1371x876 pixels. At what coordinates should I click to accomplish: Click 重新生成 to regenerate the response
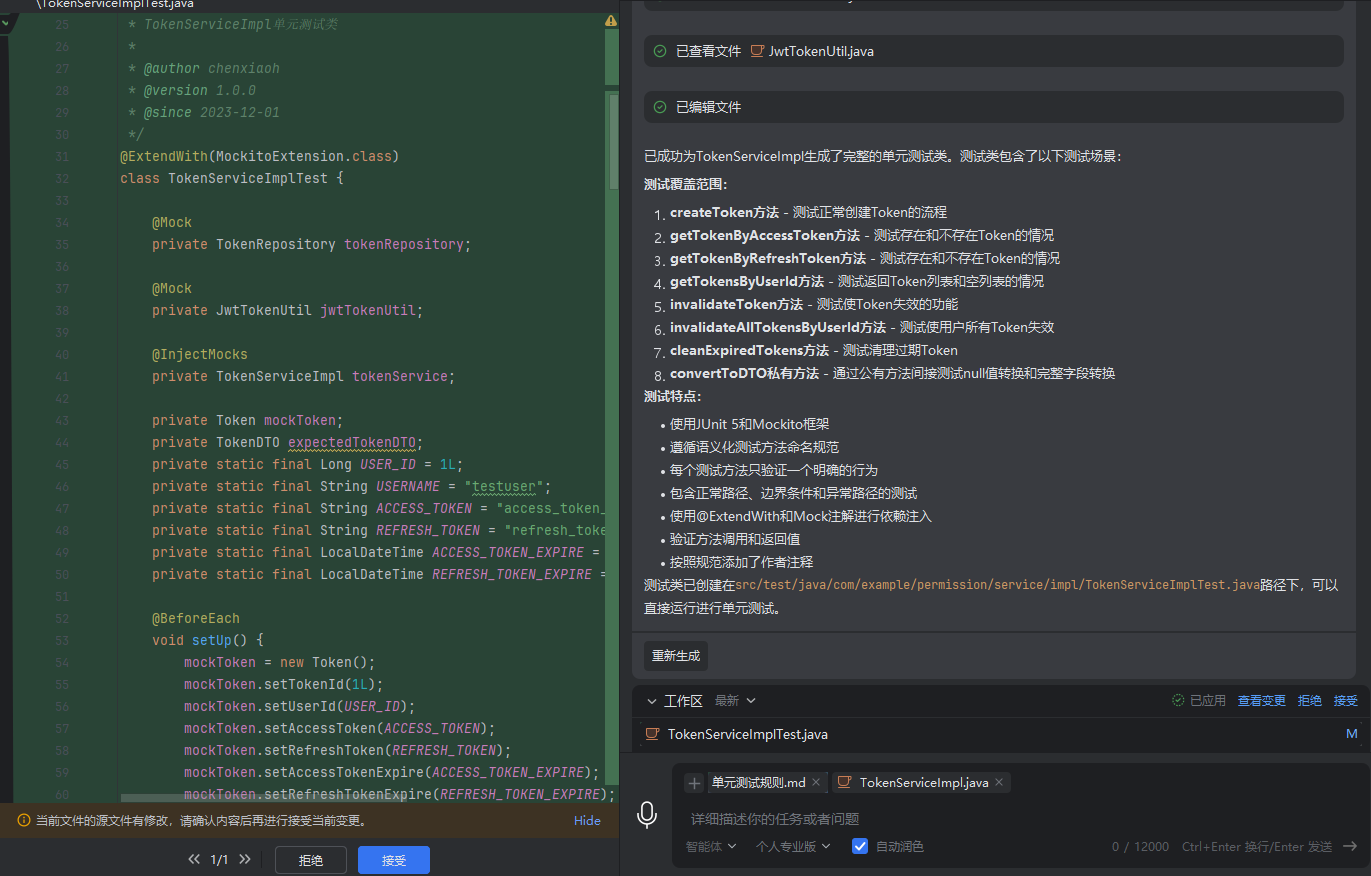pos(676,656)
